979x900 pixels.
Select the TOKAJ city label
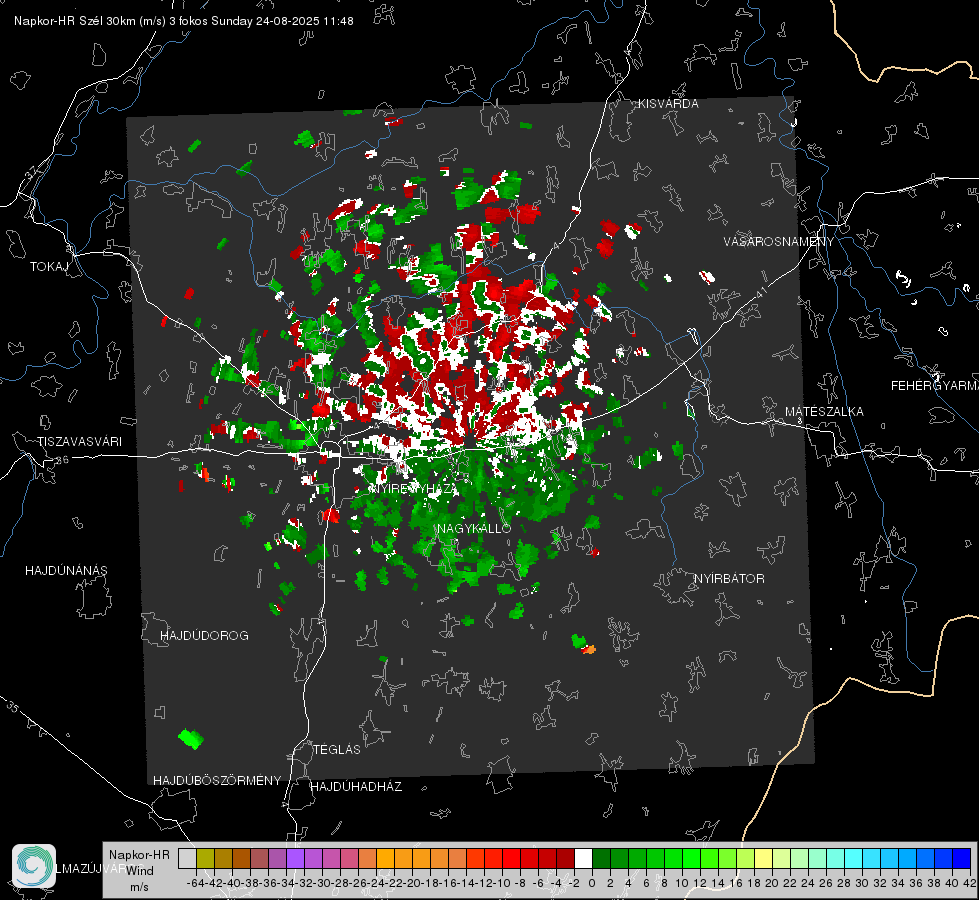point(49,267)
